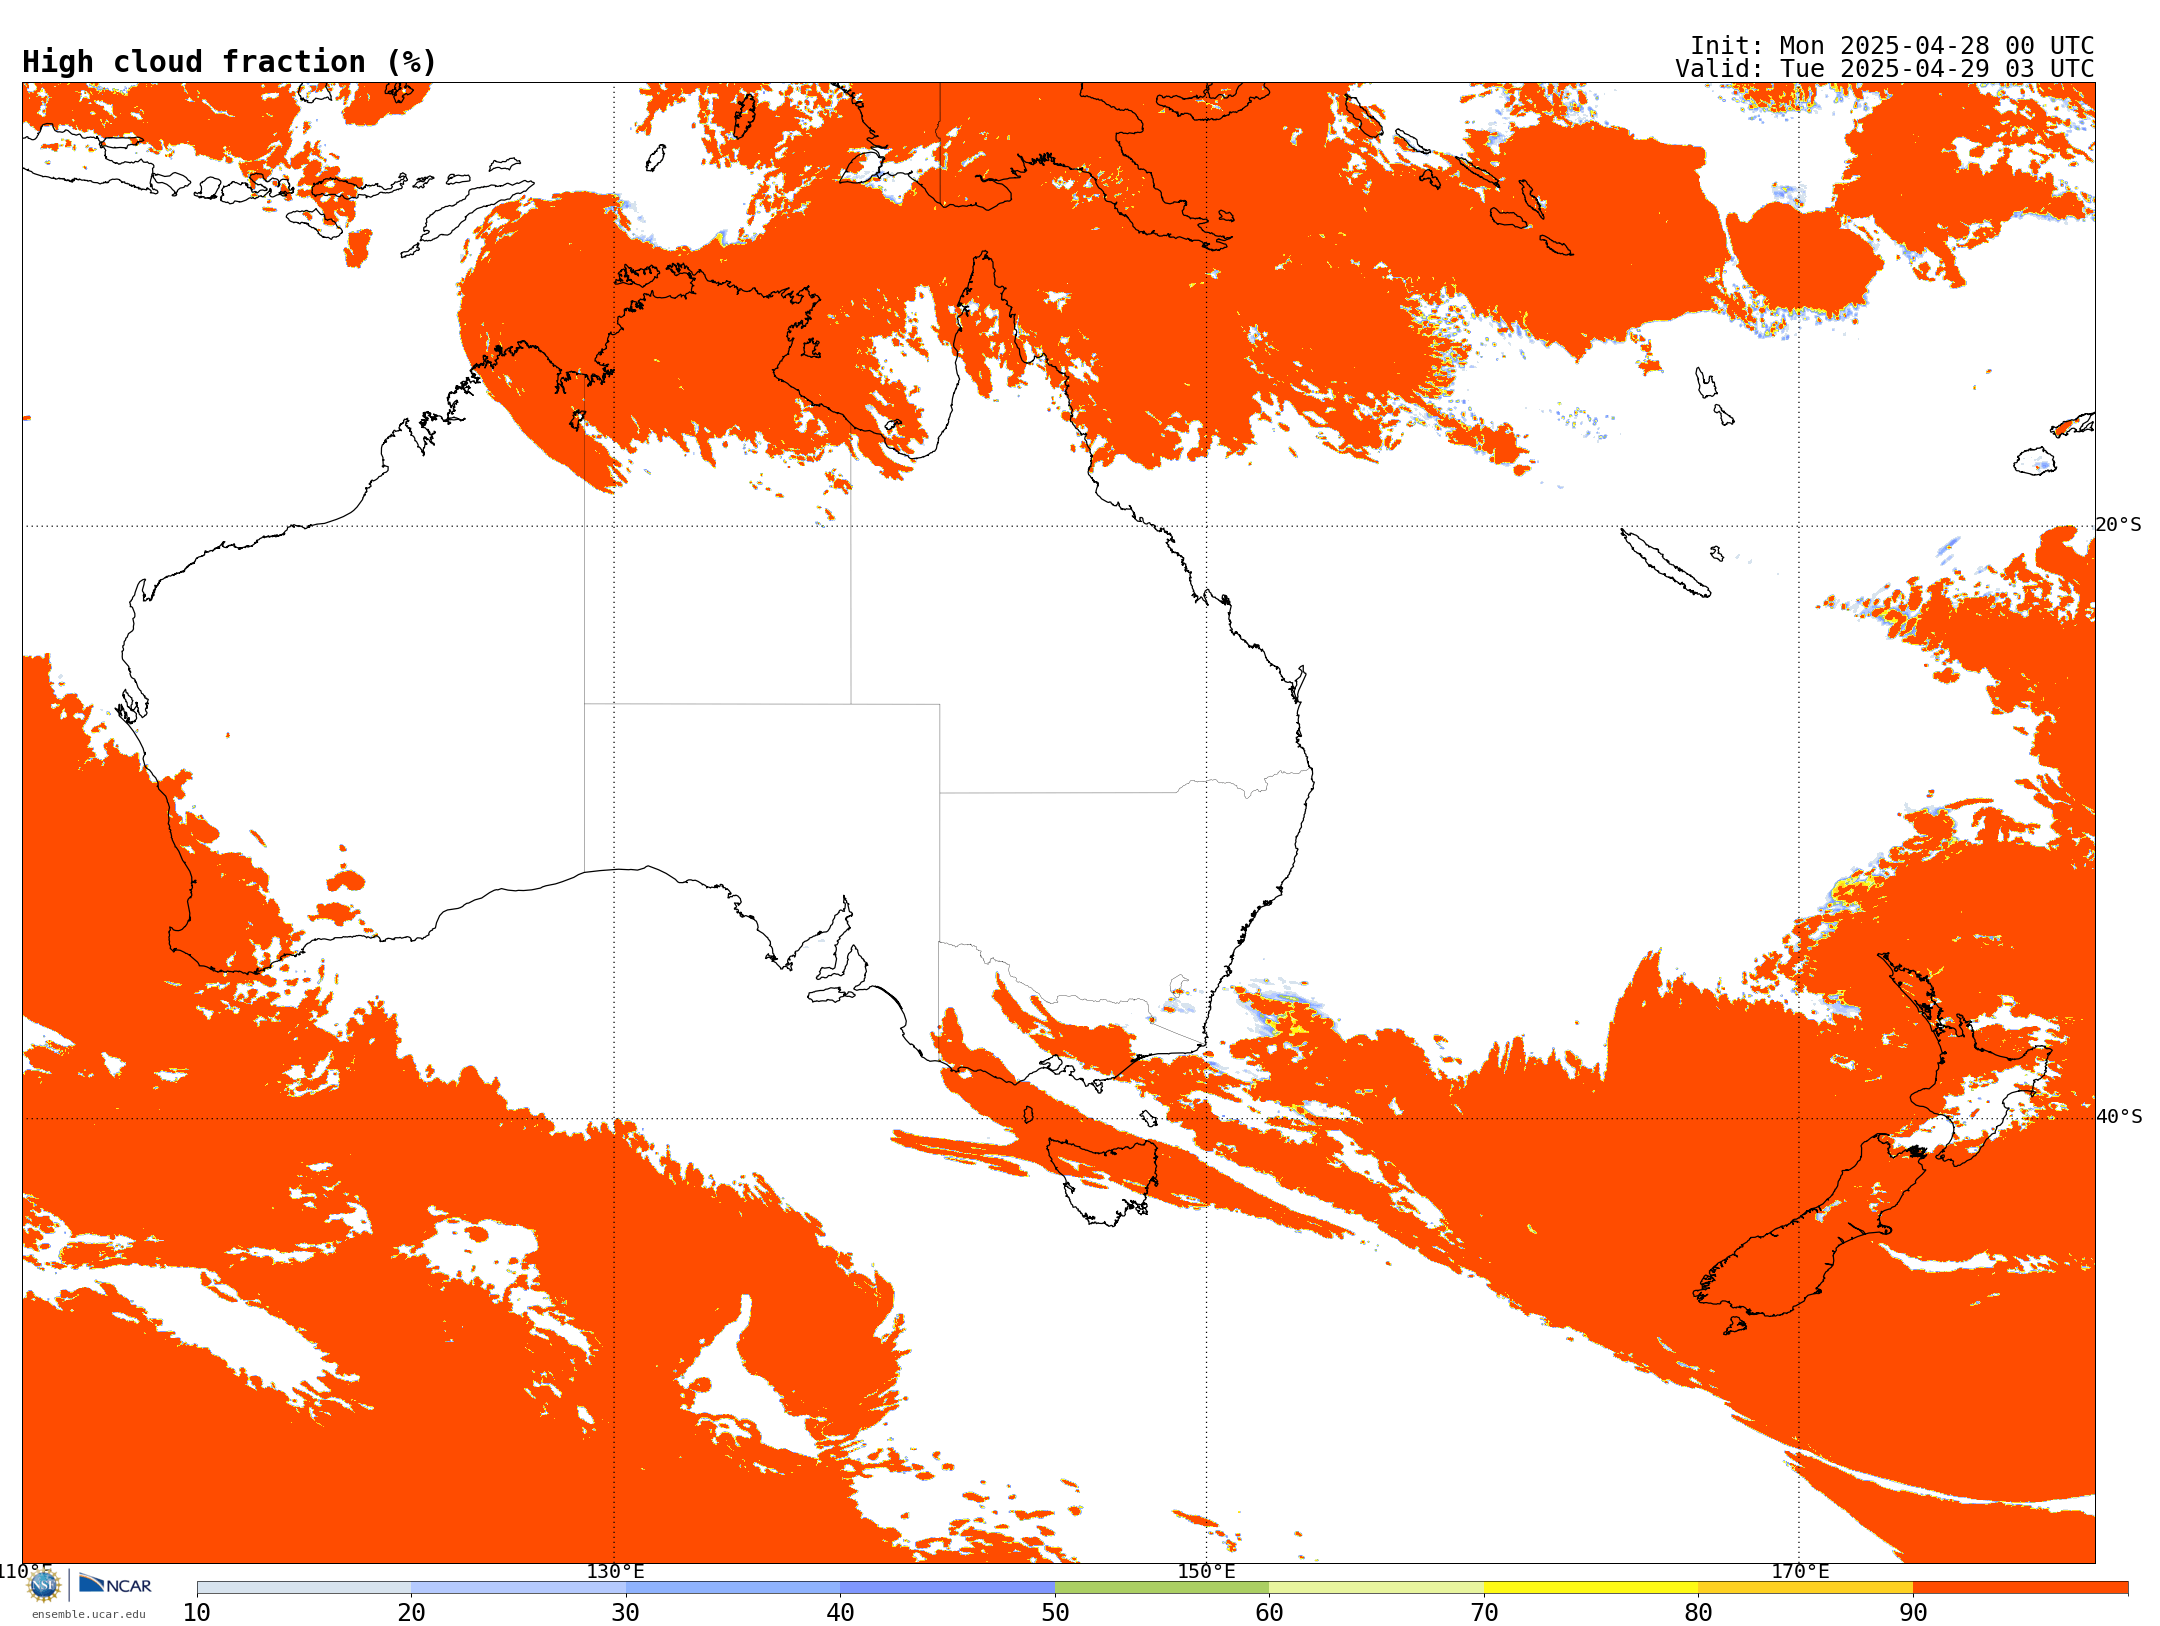The image size is (2160, 1626).
Task: Click the 150°E longitude label
Action: tap(1206, 1571)
